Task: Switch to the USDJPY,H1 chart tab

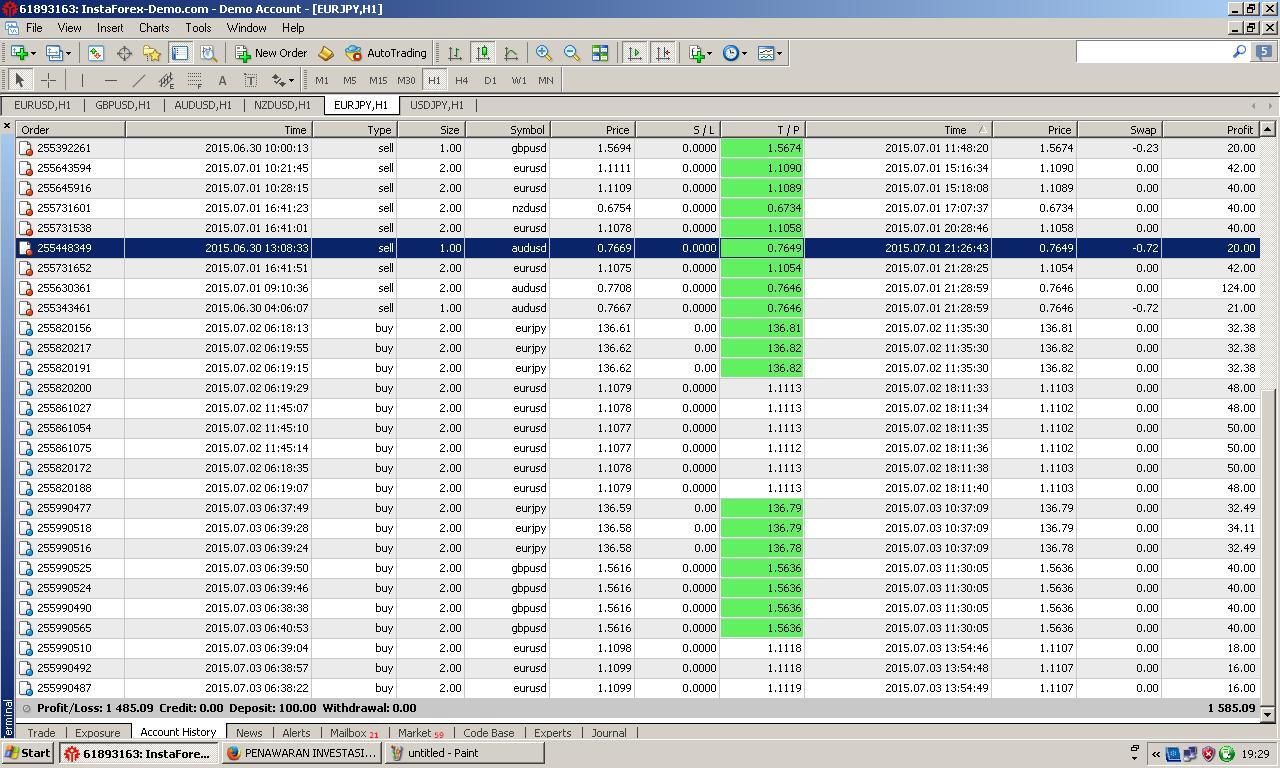Action: pos(437,105)
